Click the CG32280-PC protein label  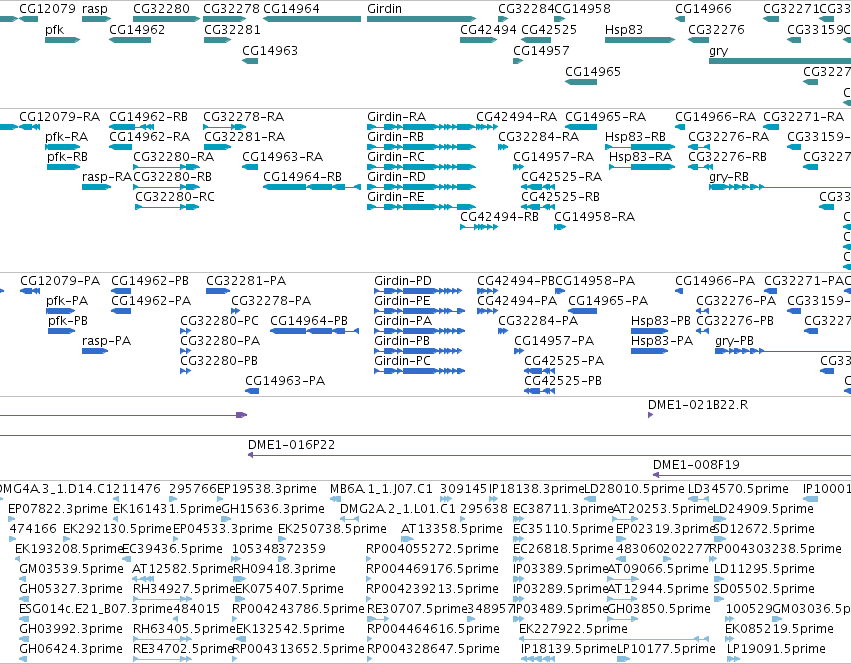[220, 321]
